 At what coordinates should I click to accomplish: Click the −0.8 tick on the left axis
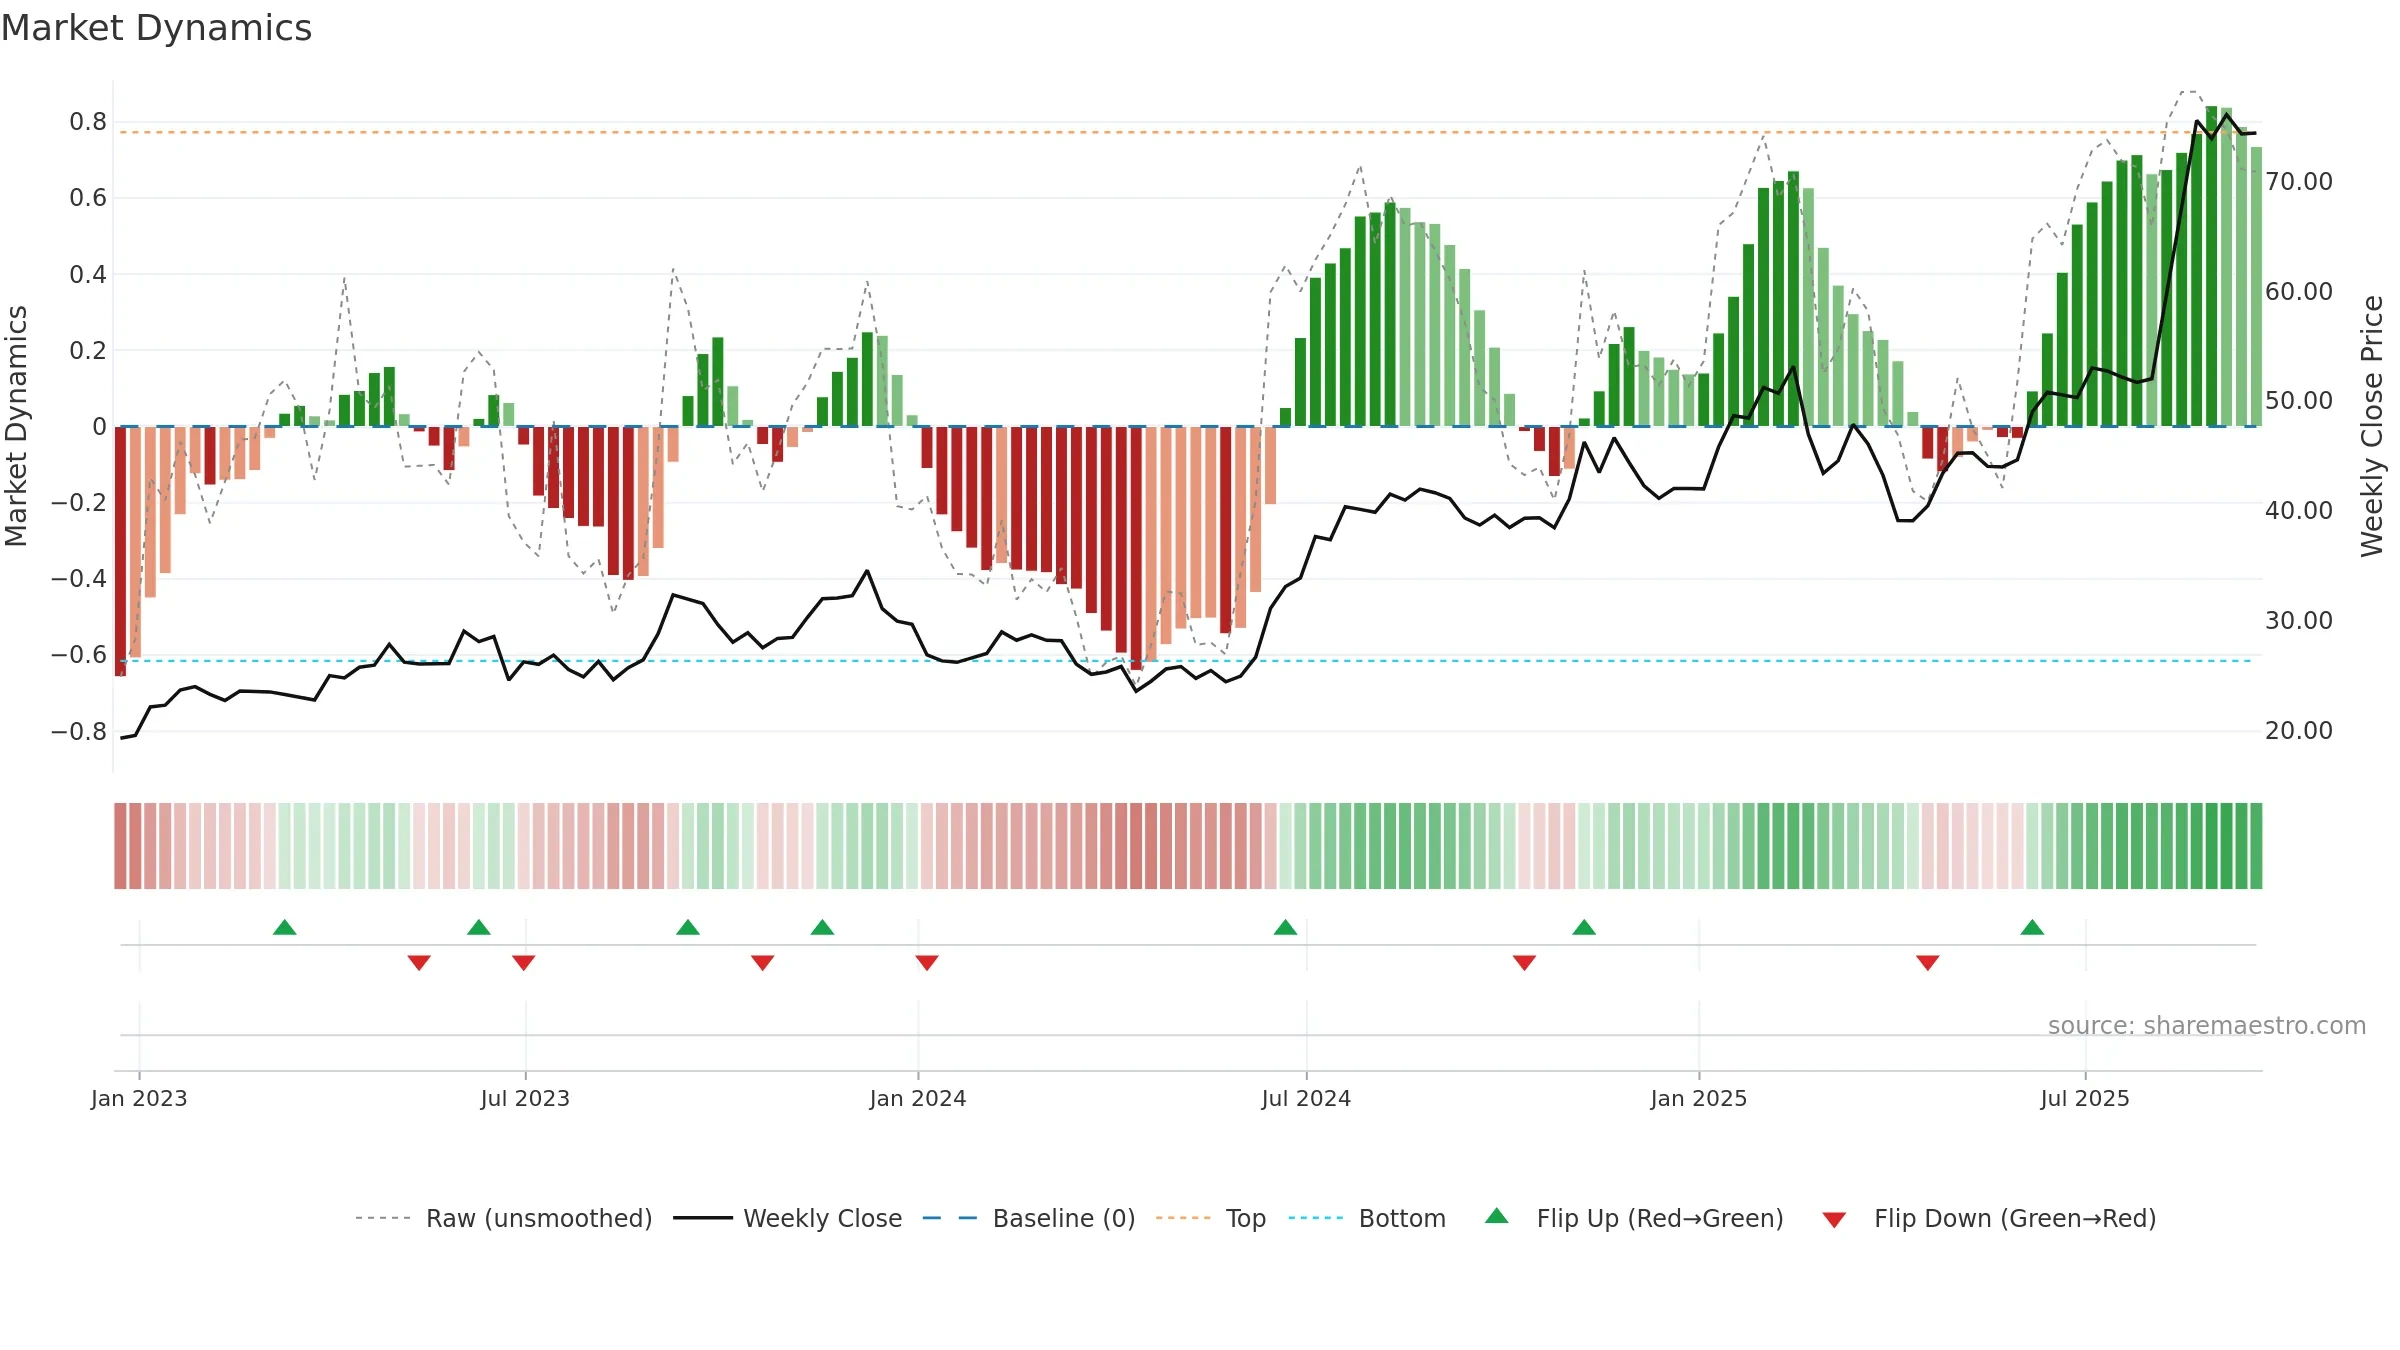tap(79, 732)
